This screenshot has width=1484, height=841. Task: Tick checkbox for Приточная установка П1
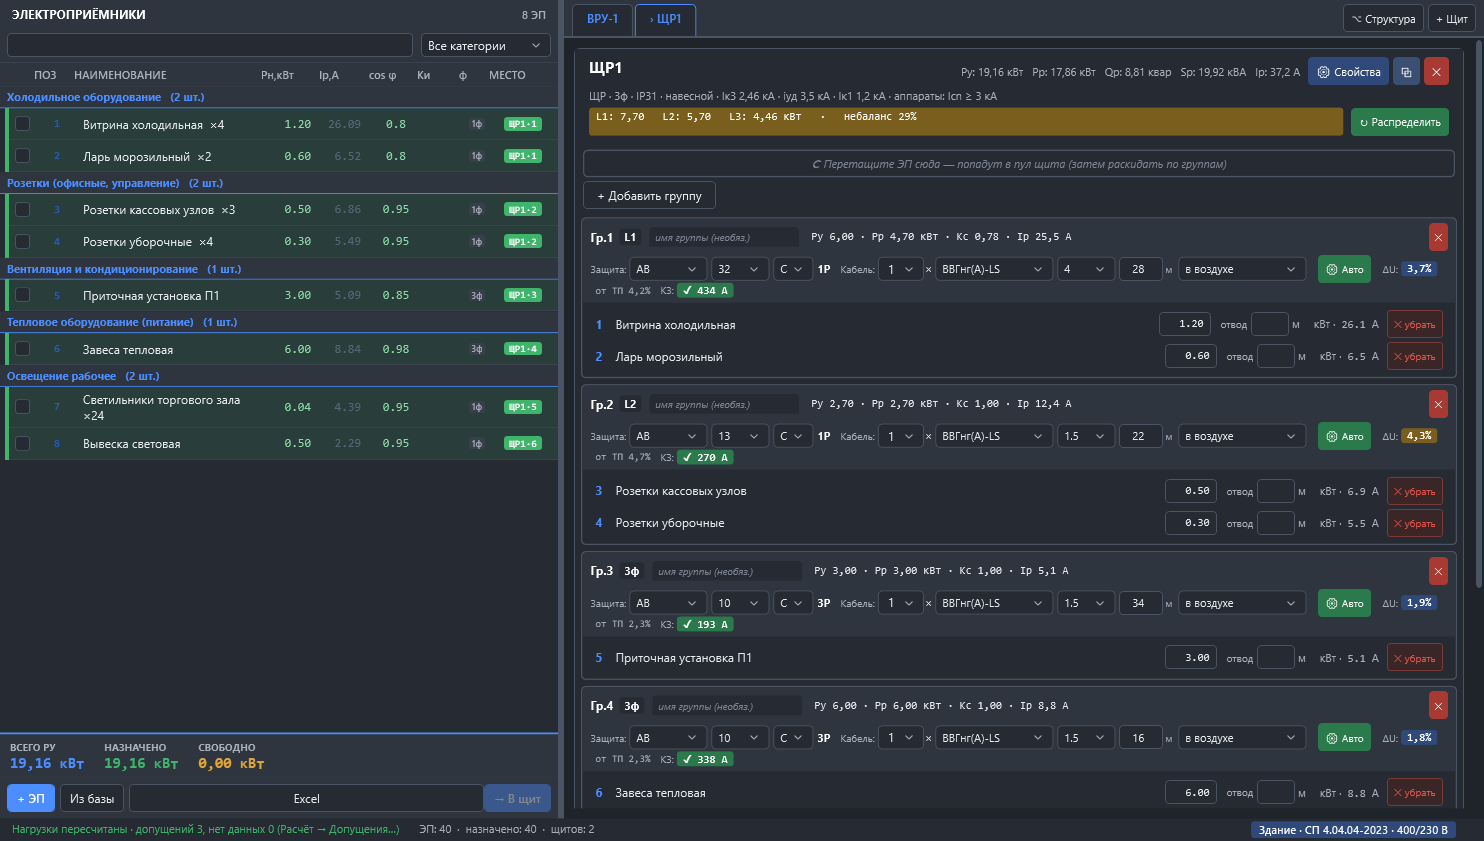[x=22, y=295]
